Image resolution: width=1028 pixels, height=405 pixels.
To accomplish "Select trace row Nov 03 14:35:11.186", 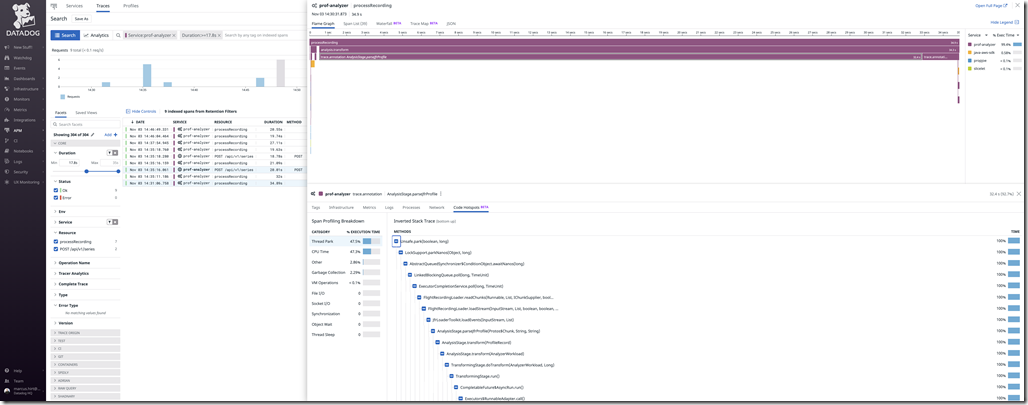I will [214, 176].
